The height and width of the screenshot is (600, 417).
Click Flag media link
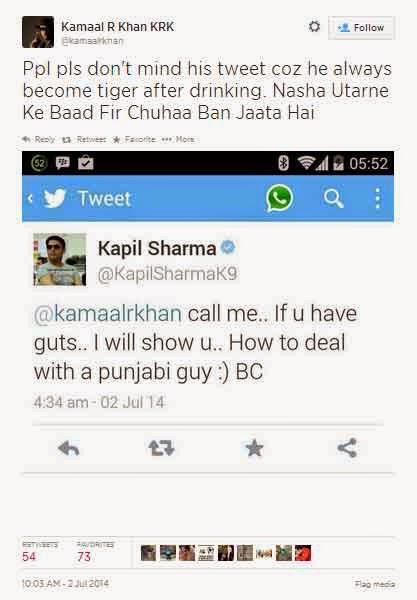pyautogui.click(x=375, y=584)
